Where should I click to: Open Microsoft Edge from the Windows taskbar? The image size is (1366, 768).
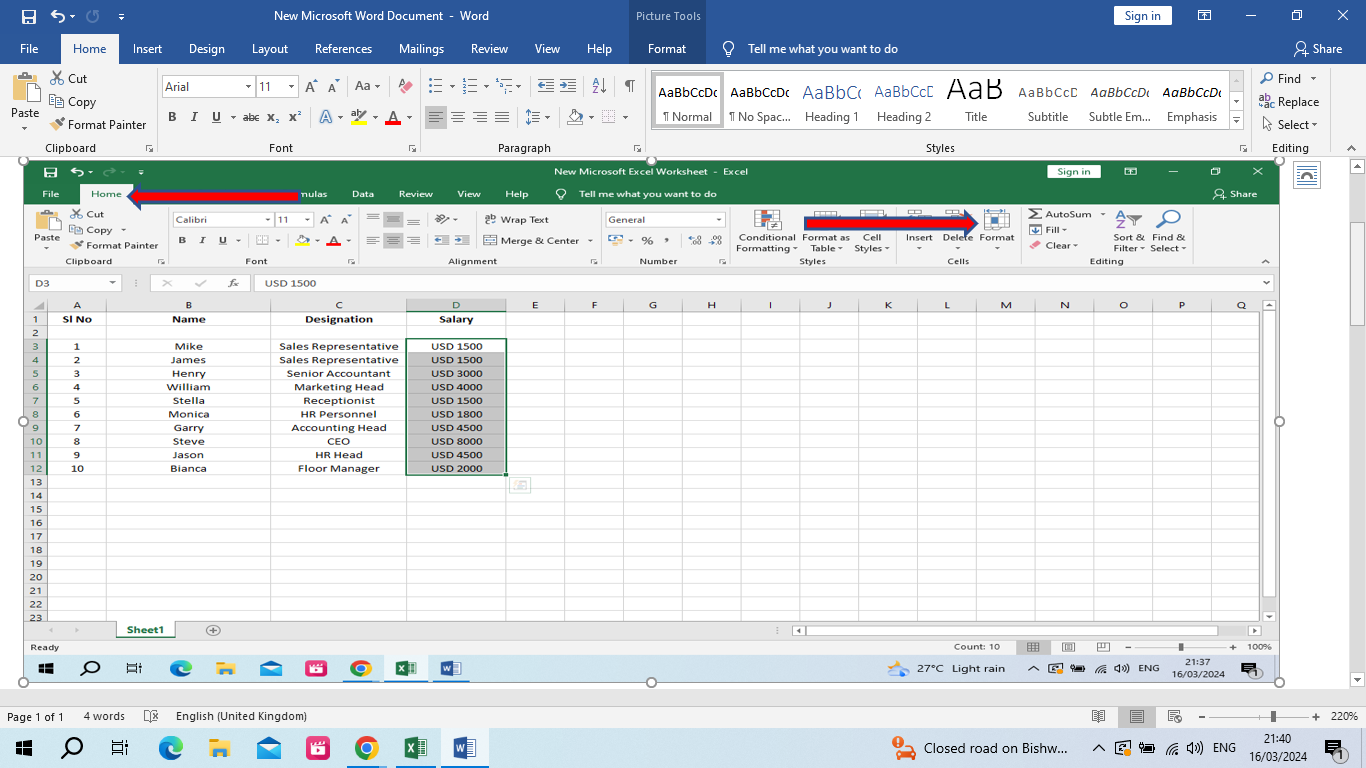(x=171, y=748)
